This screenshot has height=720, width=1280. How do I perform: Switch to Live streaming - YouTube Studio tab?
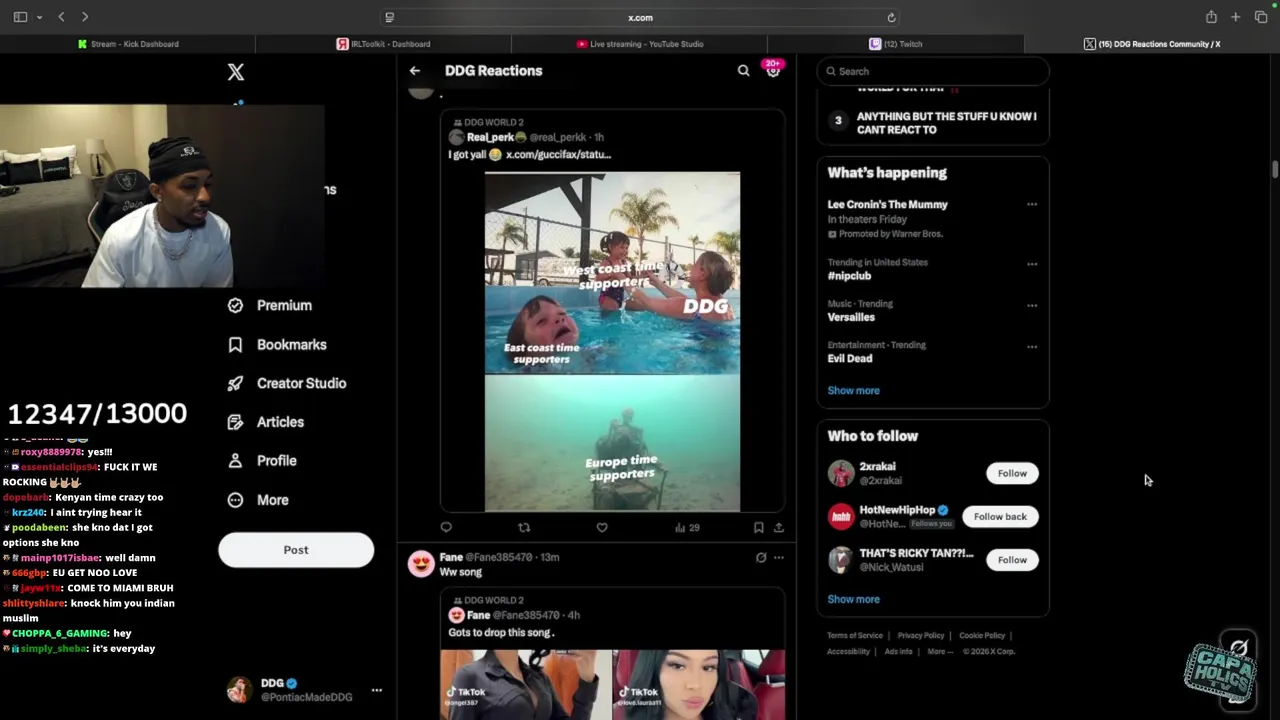(640, 44)
